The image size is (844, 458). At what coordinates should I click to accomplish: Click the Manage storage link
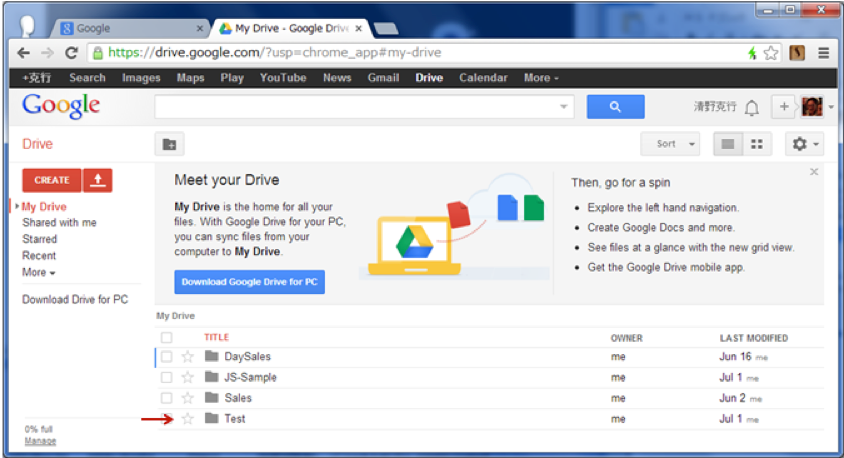point(40,441)
